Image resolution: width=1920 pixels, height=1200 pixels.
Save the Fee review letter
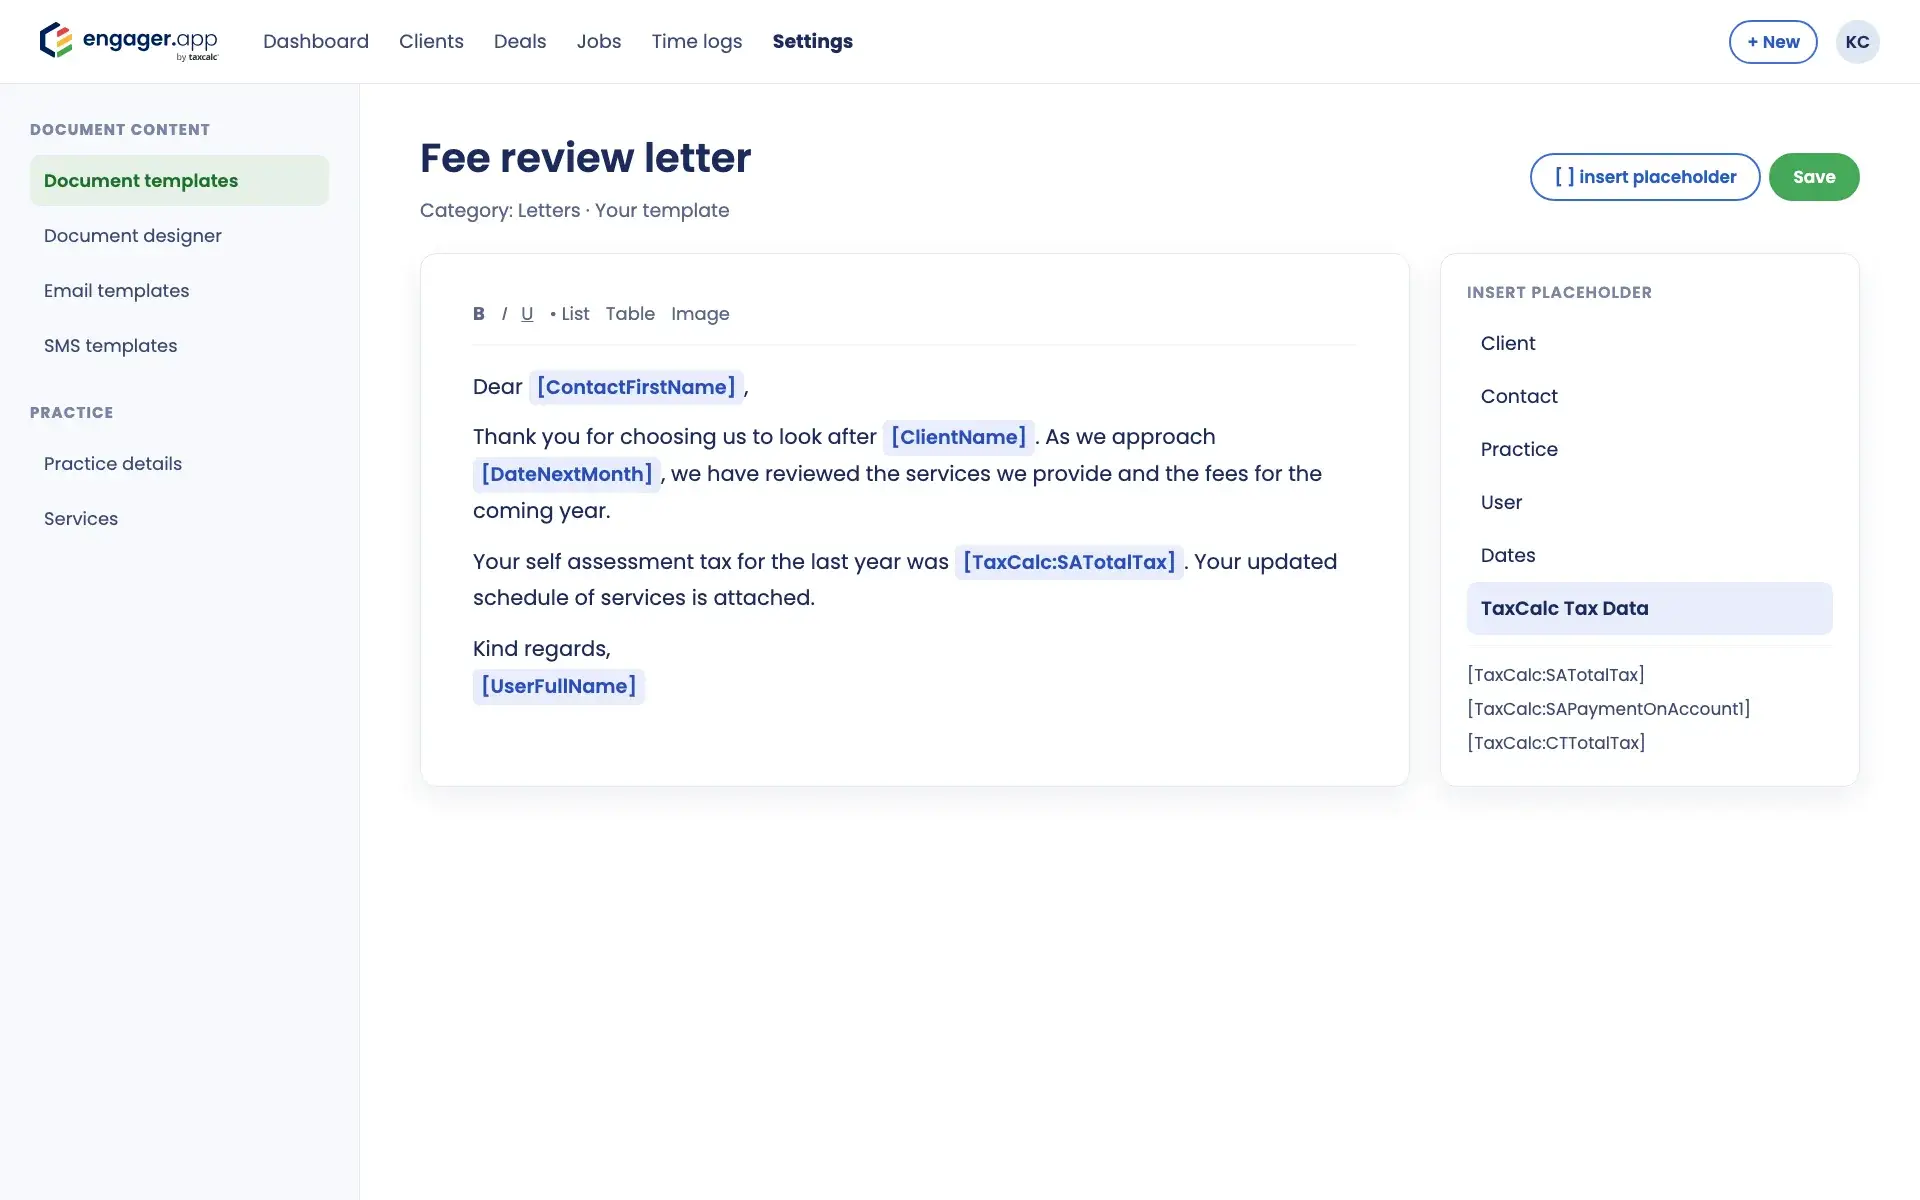click(x=1814, y=177)
